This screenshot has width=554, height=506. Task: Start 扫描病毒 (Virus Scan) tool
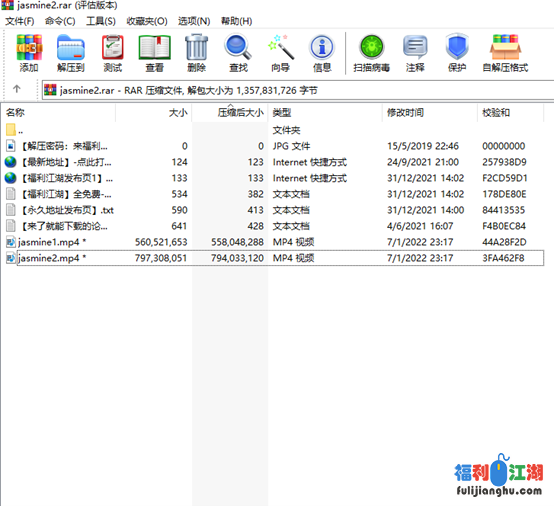[x=371, y=53]
